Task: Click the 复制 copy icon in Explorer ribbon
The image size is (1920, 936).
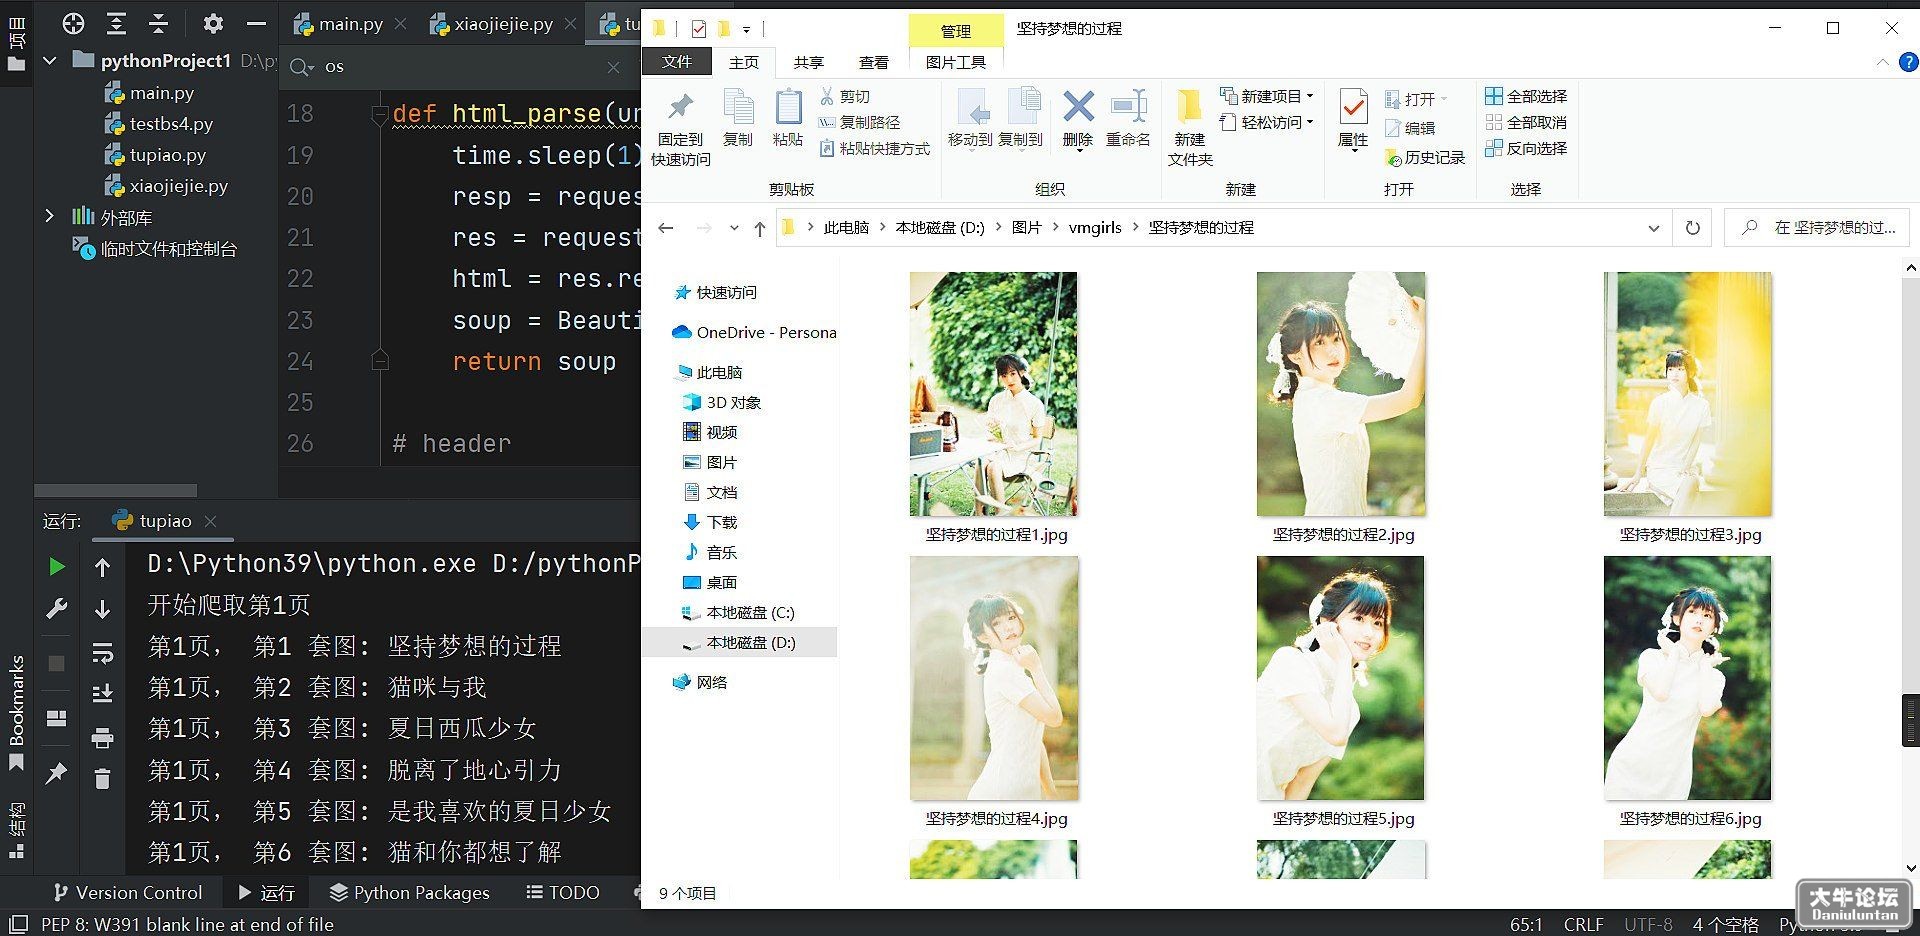Action: click(x=738, y=107)
